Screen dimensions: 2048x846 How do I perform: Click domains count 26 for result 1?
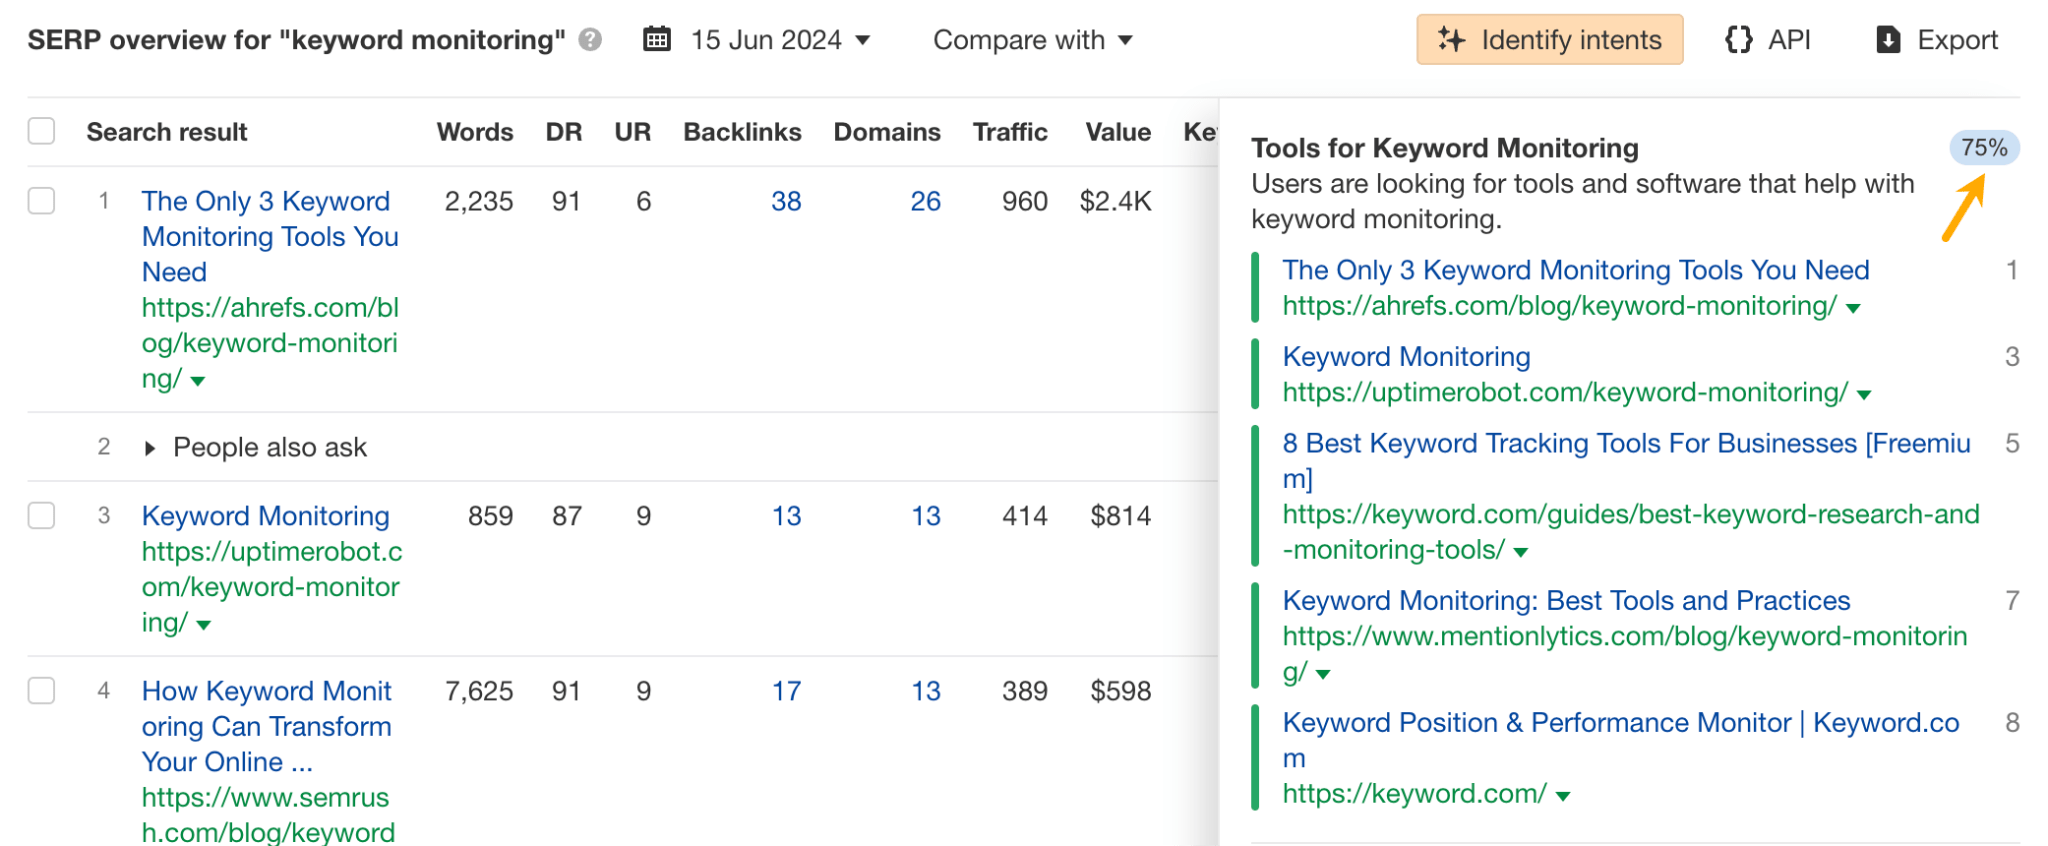coord(925,201)
